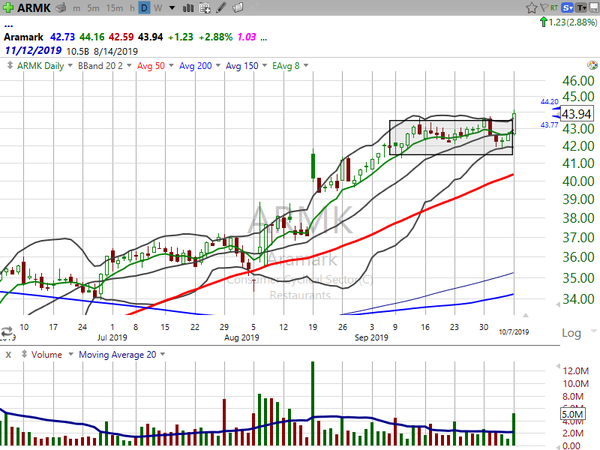Click the printer icon beside ARMK
The width and height of the screenshot is (600, 450).
tap(60, 7)
